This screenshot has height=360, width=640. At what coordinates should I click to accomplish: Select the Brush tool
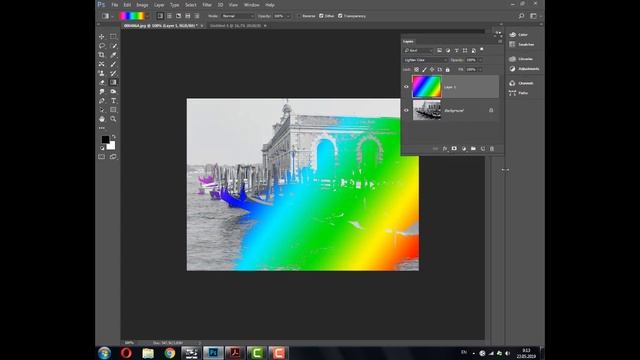[113, 64]
